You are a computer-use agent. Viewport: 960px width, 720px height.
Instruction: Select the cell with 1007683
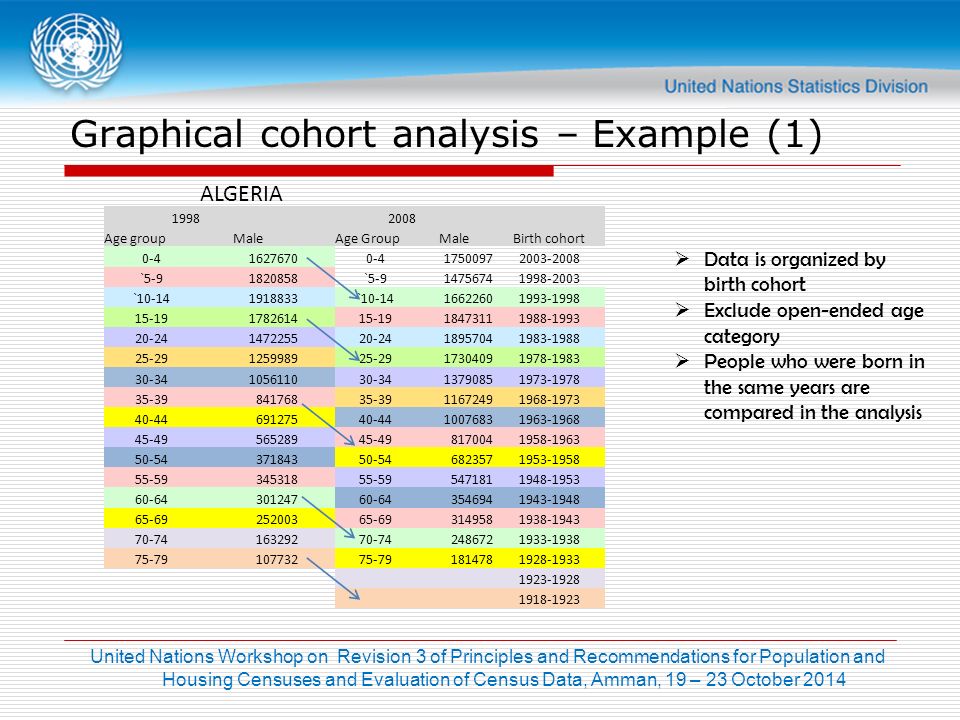click(468, 419)
